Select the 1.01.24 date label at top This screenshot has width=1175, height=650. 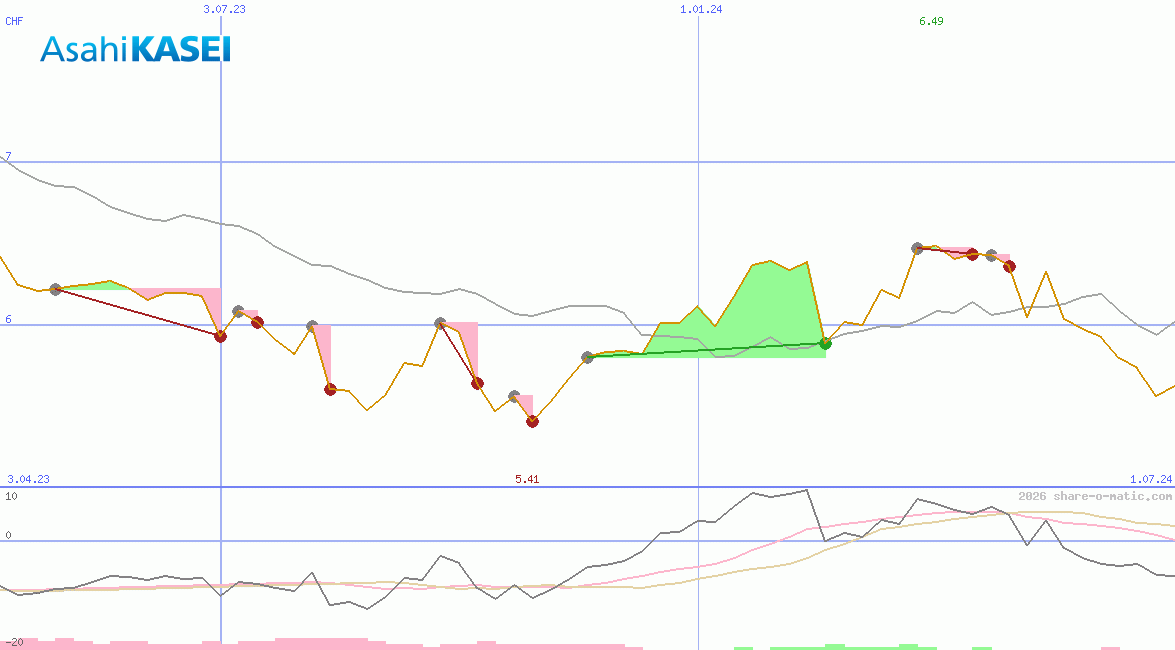click(700, 9)
